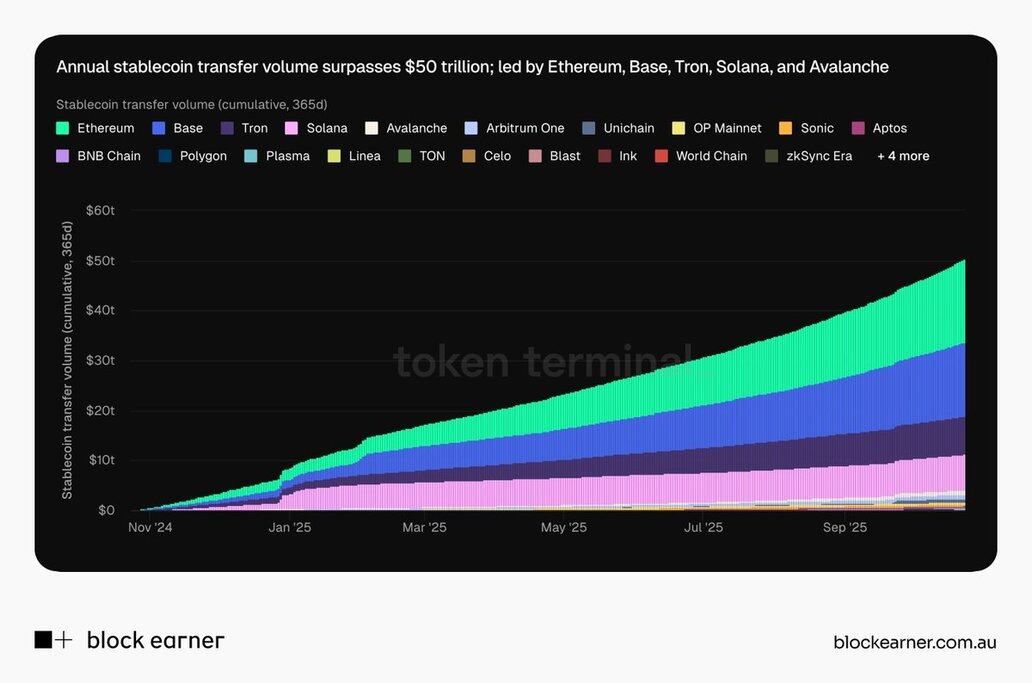Expand the '+ 4 more' legend items
Screen dimensions: 1032x683
(x=903, y=156)
